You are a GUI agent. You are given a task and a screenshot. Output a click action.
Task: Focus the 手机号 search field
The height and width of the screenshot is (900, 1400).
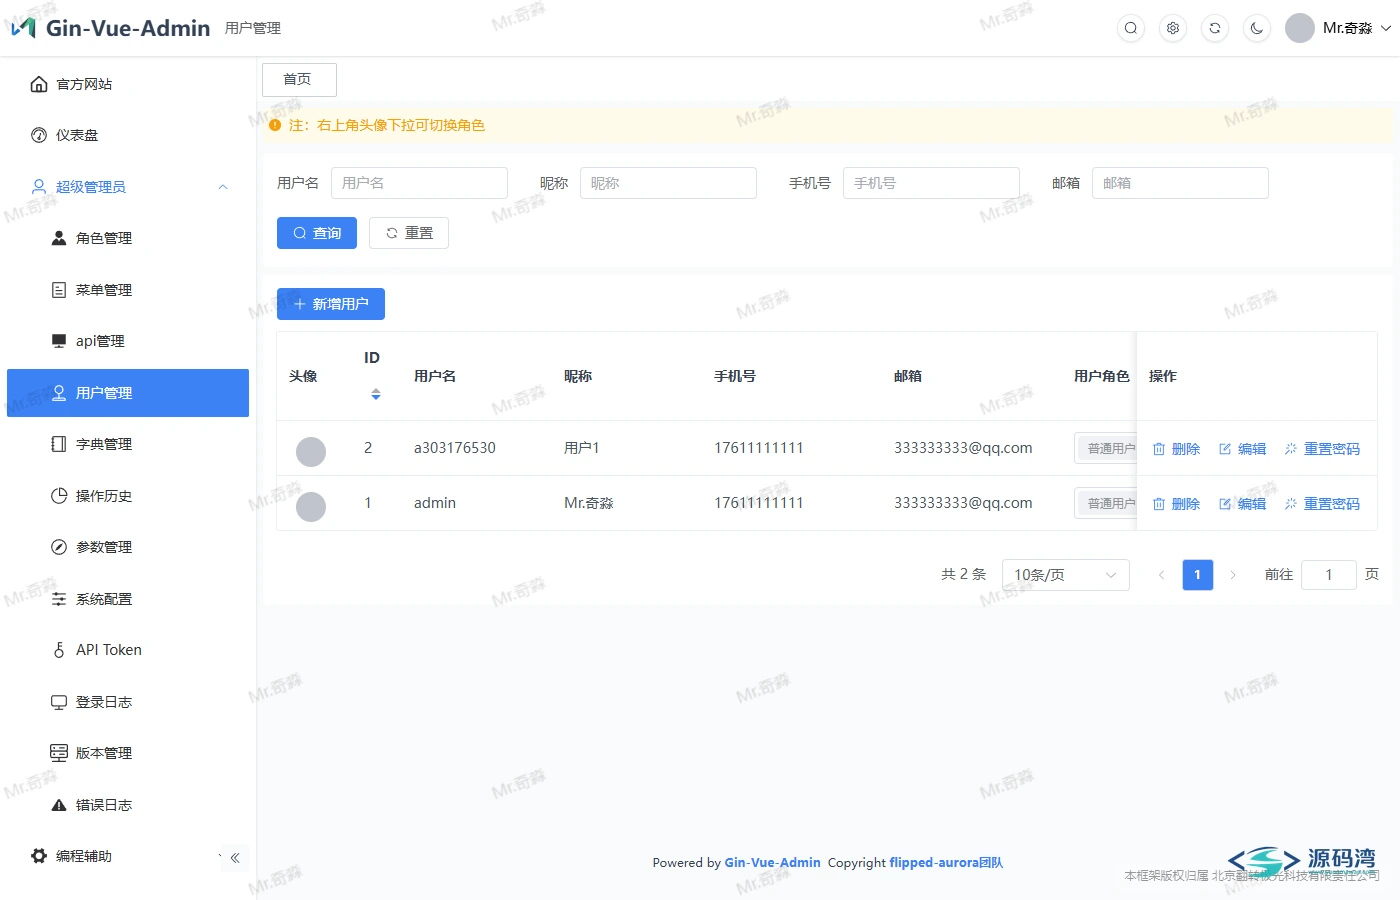point(931,183)
